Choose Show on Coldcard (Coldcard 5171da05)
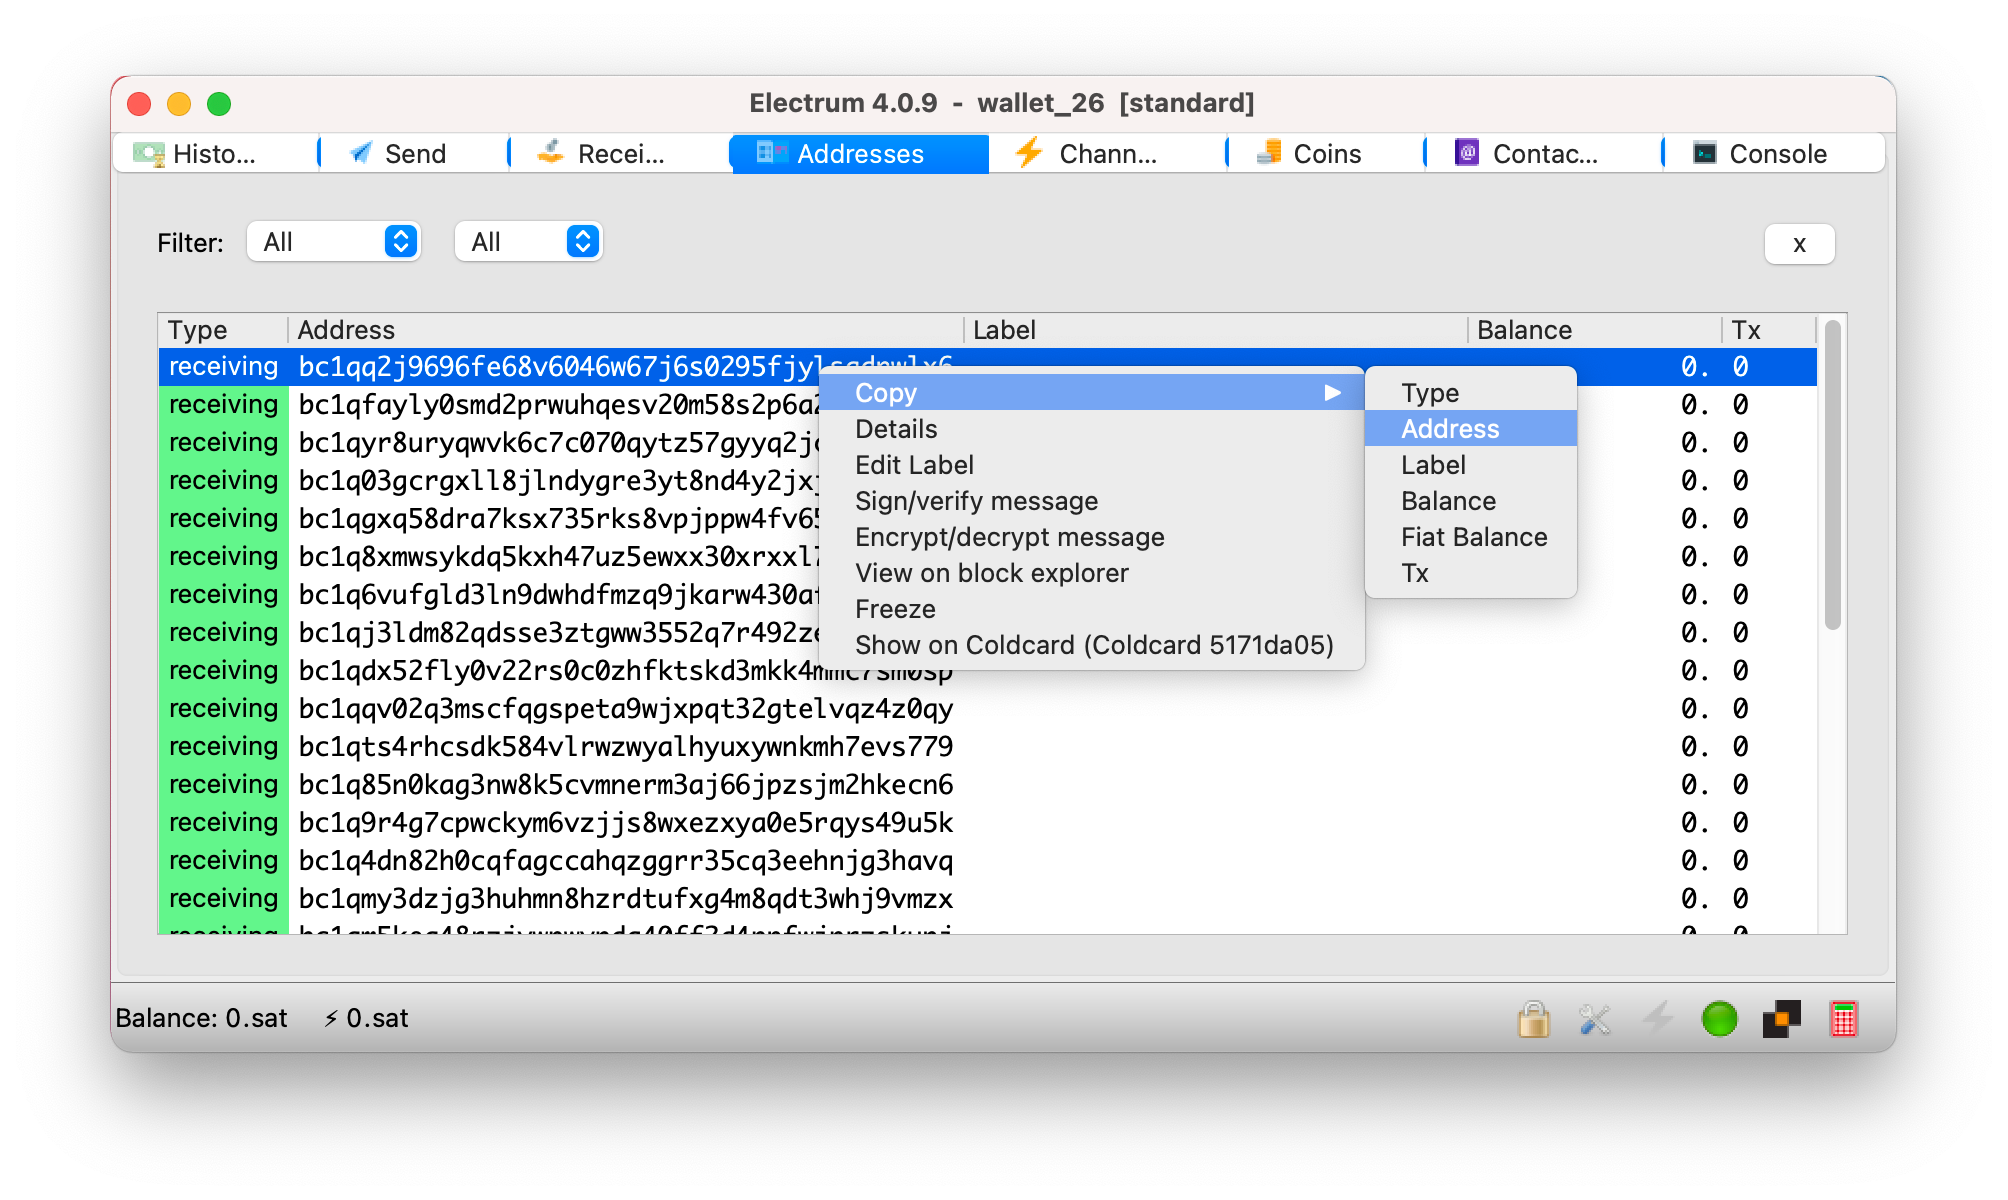The width and height of the screenshot is (2008, 1200). pos(1091,645)
